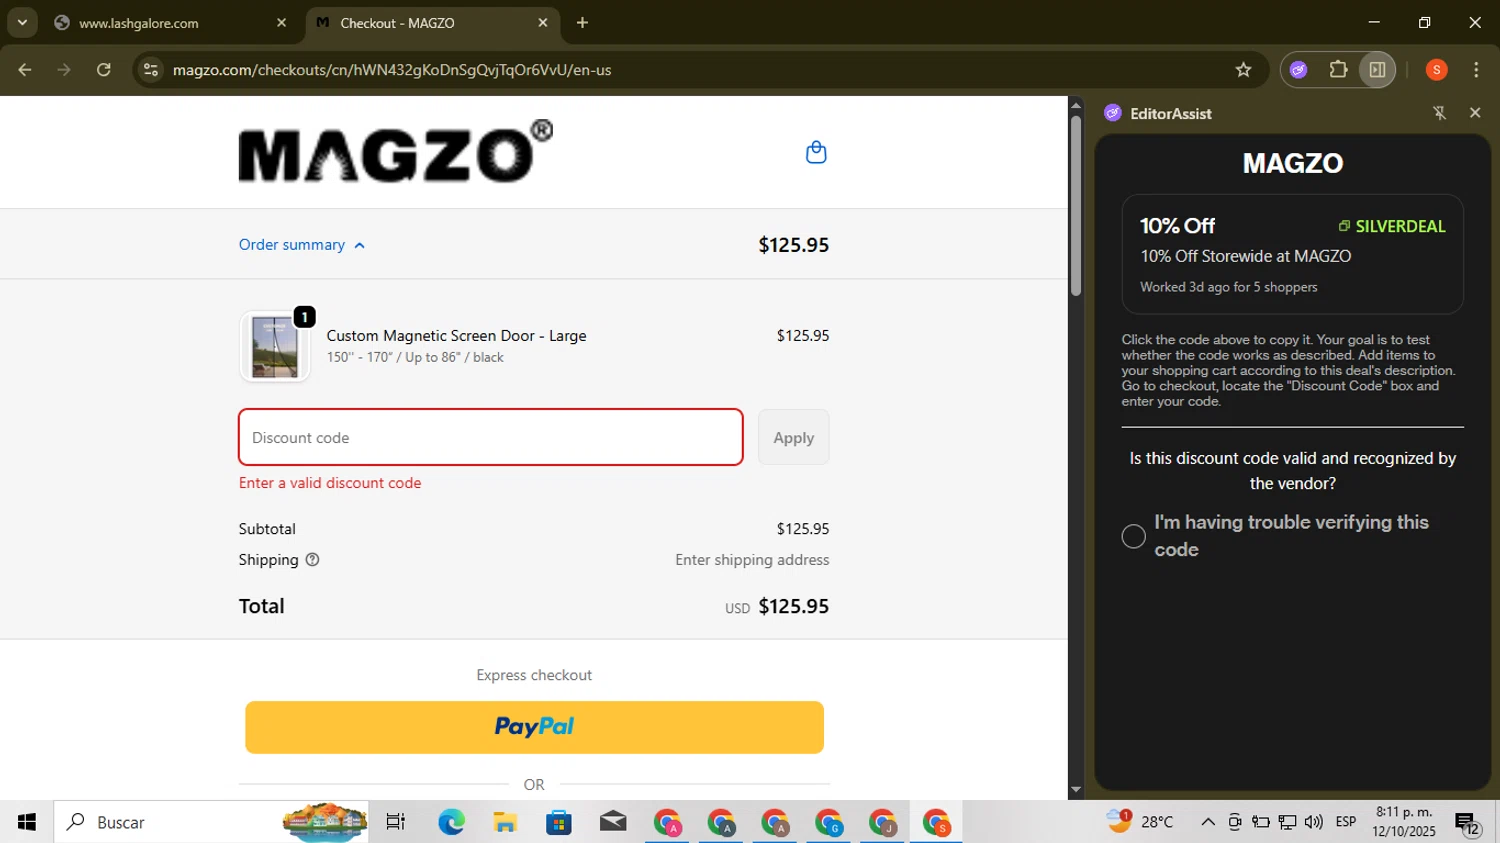Click the MAGZO store logo
Viewport: 1500px width, 843px height.
(x=395, y=152)
